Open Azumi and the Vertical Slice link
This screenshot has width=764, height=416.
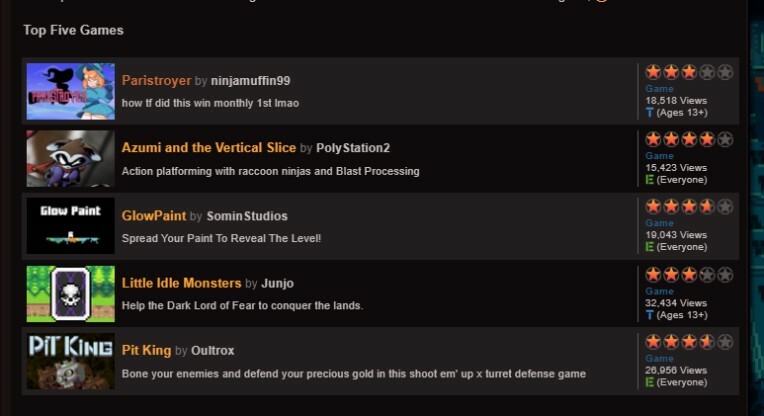209,148
